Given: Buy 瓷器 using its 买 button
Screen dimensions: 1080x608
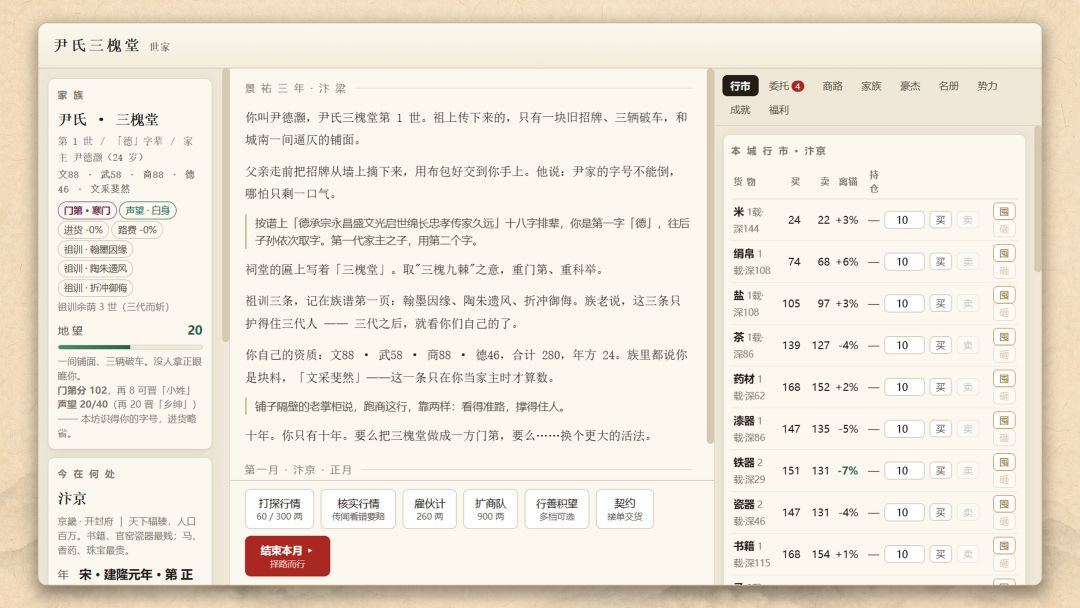Looking at the screenshot, I should tap(940, 512).
